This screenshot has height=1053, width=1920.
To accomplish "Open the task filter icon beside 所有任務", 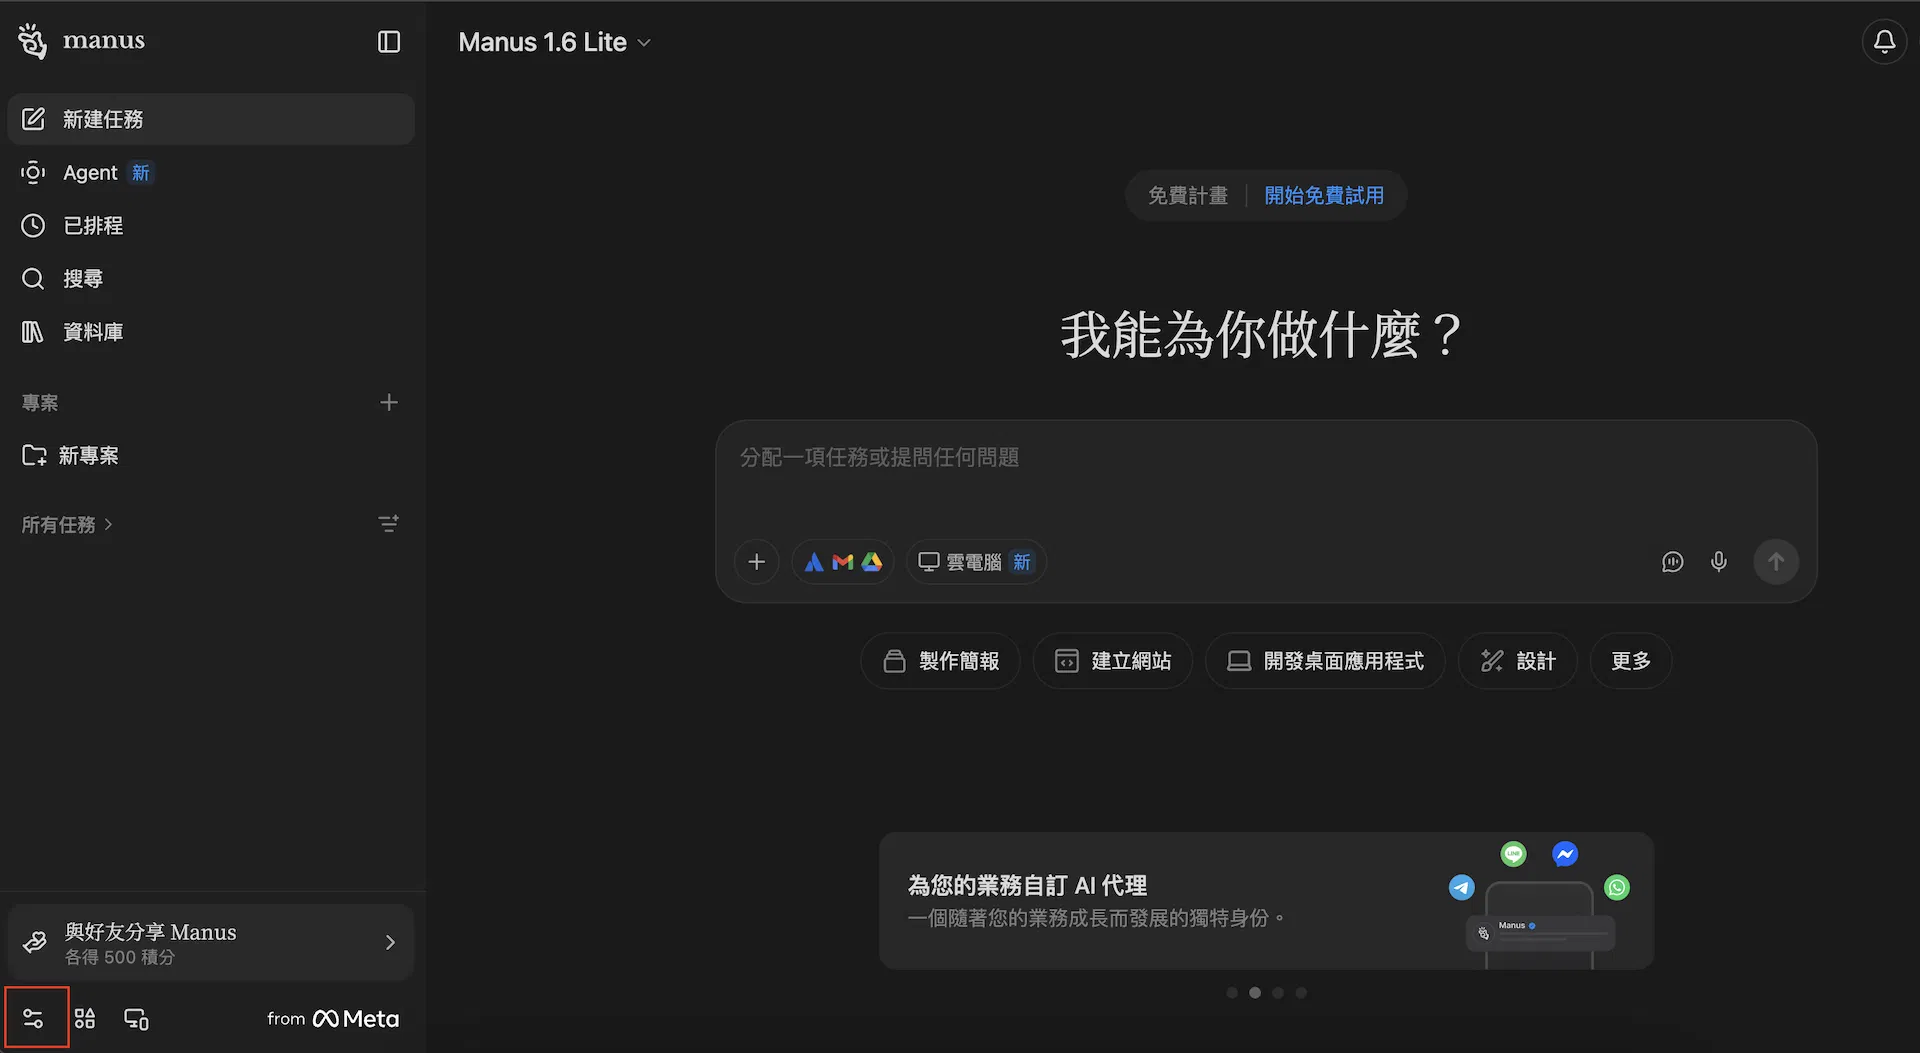I will click(389, 524).
